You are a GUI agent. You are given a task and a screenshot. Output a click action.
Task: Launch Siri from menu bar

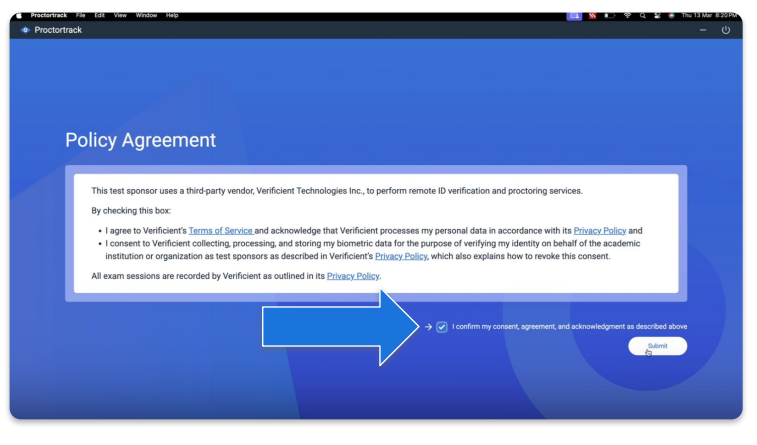click(671, 15)
